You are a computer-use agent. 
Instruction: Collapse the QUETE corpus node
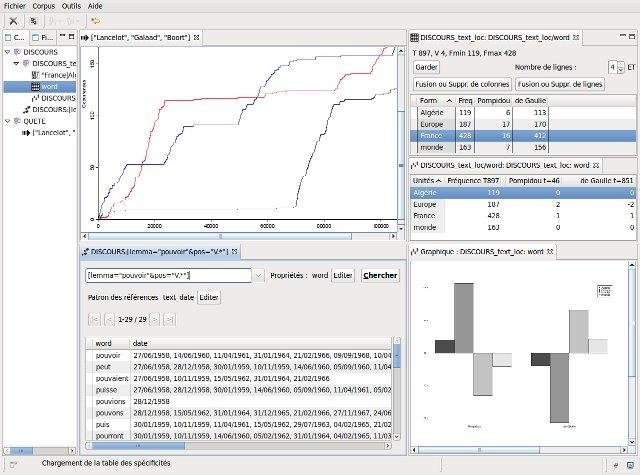click(x=8, y=121)
